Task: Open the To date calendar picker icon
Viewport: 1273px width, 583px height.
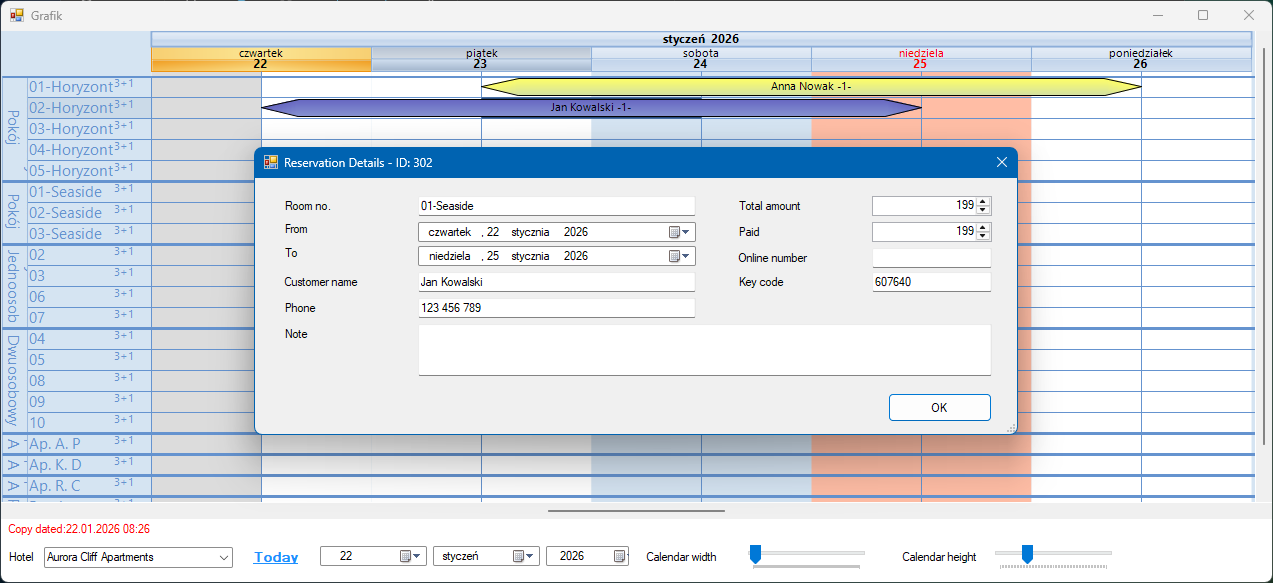Action: tap(675, 256)
